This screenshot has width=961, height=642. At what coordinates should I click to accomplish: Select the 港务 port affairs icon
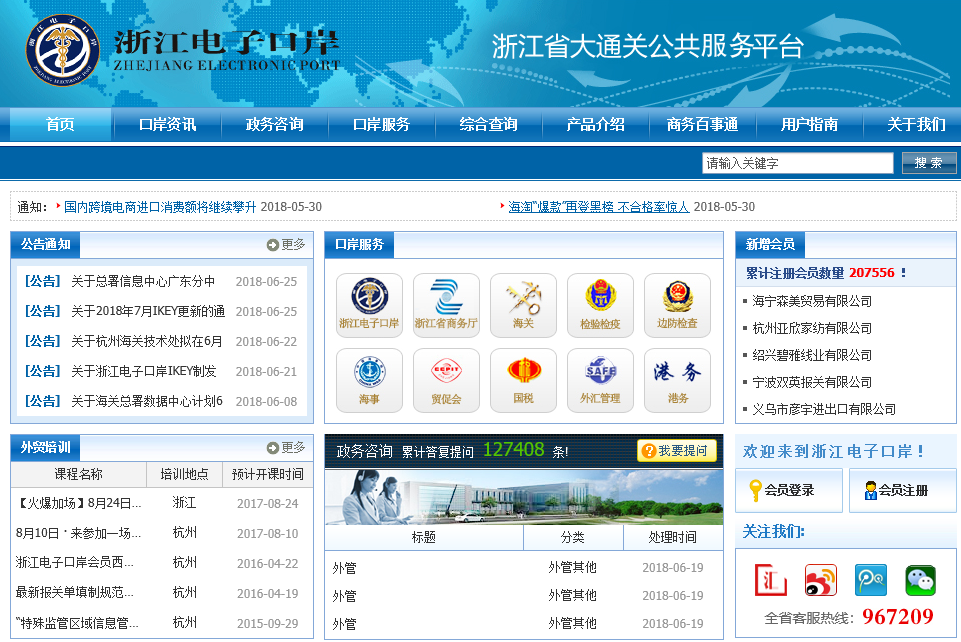coord(677,380)
